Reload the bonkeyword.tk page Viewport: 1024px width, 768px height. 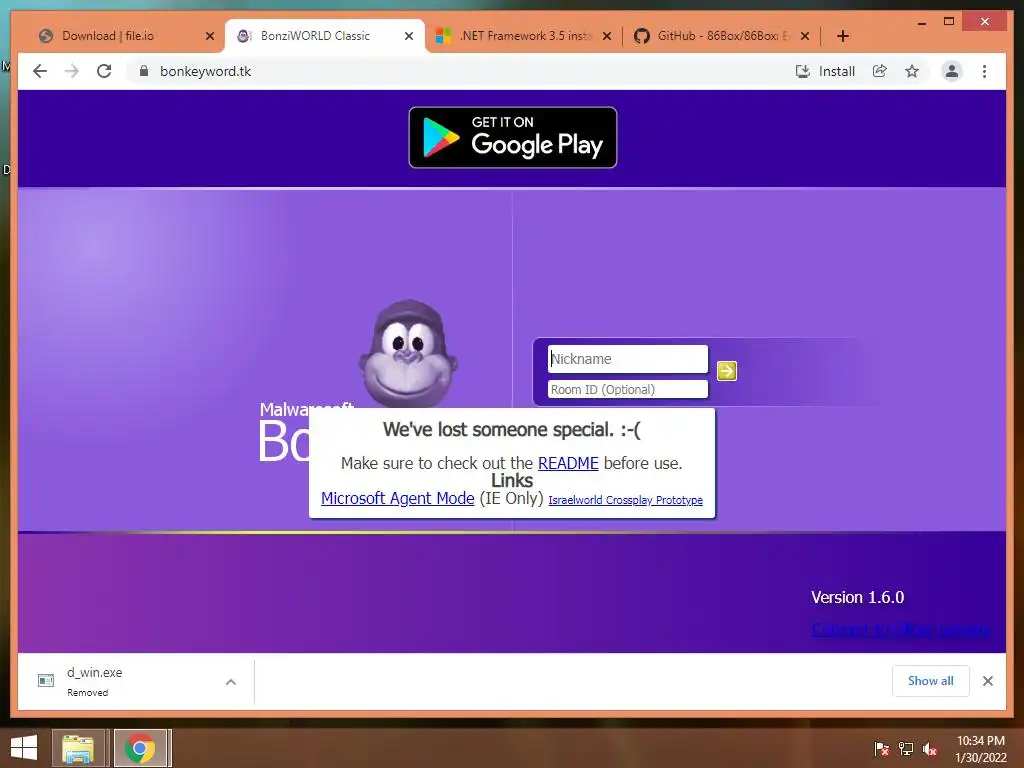[x=104, y=71]
